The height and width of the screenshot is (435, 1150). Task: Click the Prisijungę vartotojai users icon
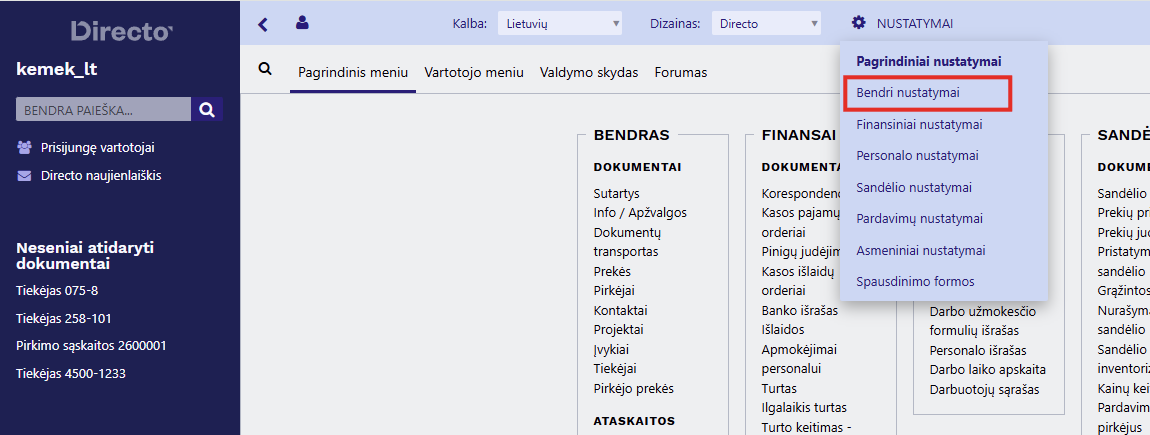(x=25, y=147)
